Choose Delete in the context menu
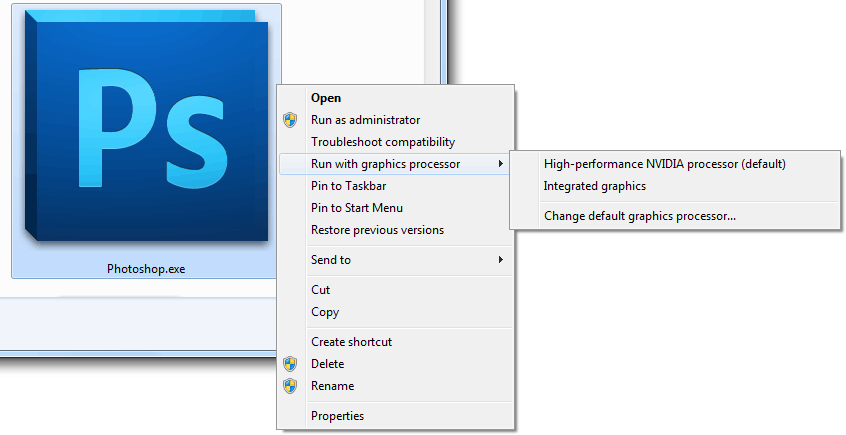846x435 pixels. coord(395,364)
